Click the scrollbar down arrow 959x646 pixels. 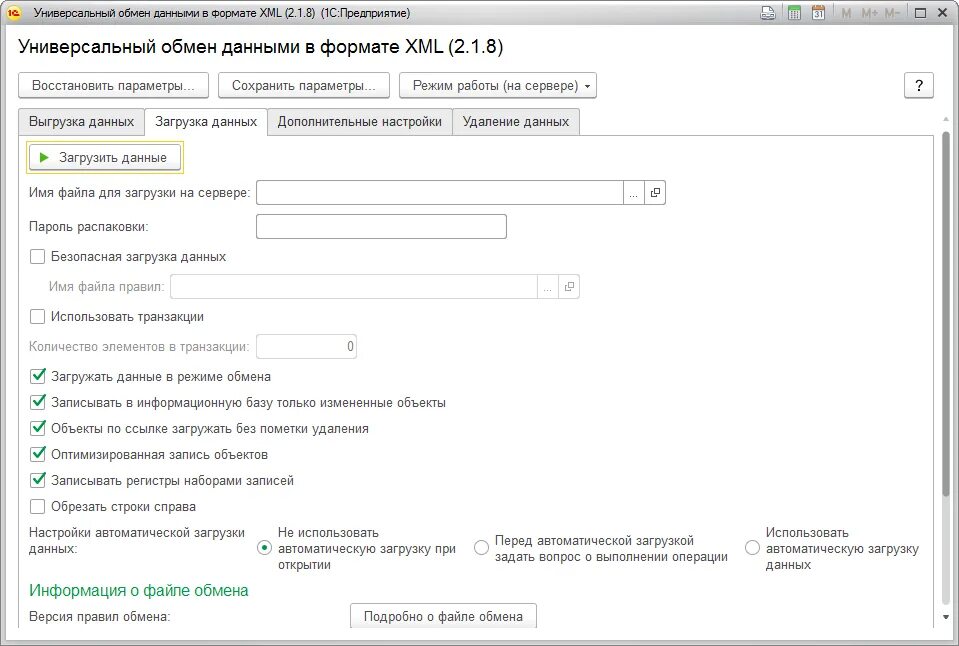(946, 617)
